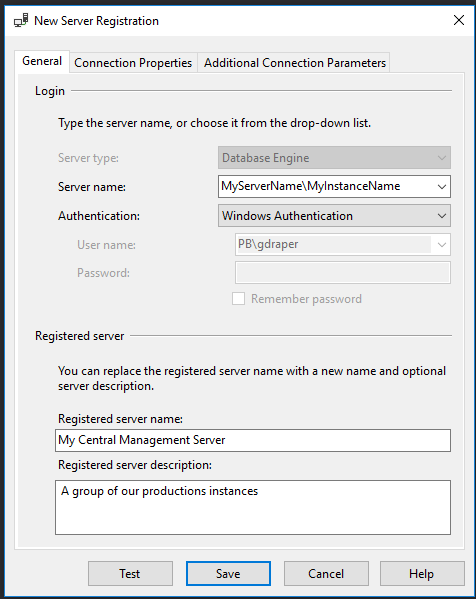Expand the Authentication dropdown
The width and height of the screenshot is (476, 599).
coord(334,215)
